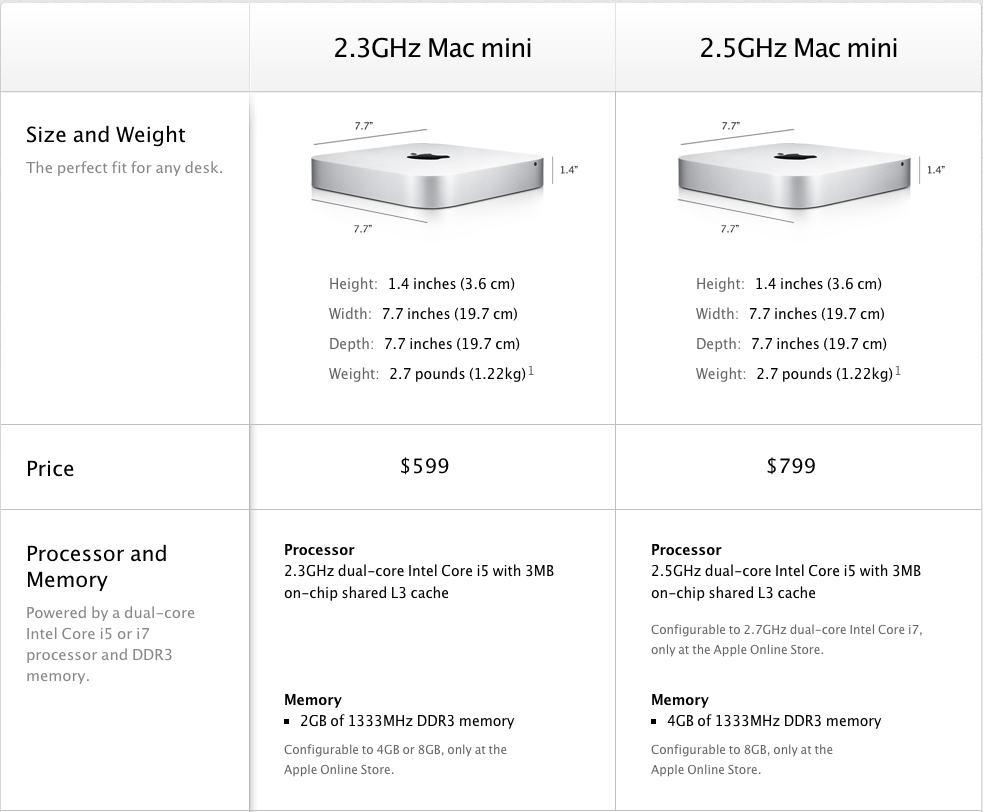The image size is (983, 812).
Task: Click the Configurable to 2.7GHz Core i7 note
Action: (786, 639)
